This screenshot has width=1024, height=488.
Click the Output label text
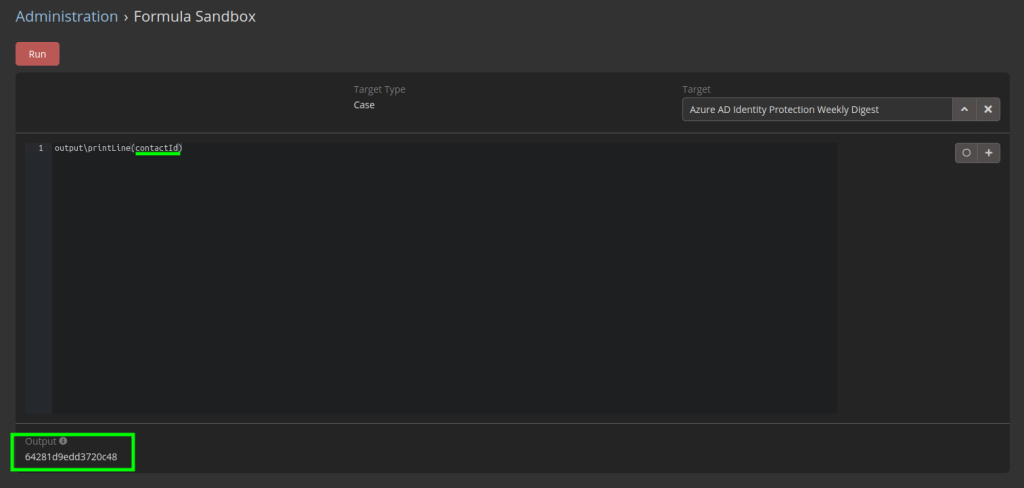tap(40, 442)
